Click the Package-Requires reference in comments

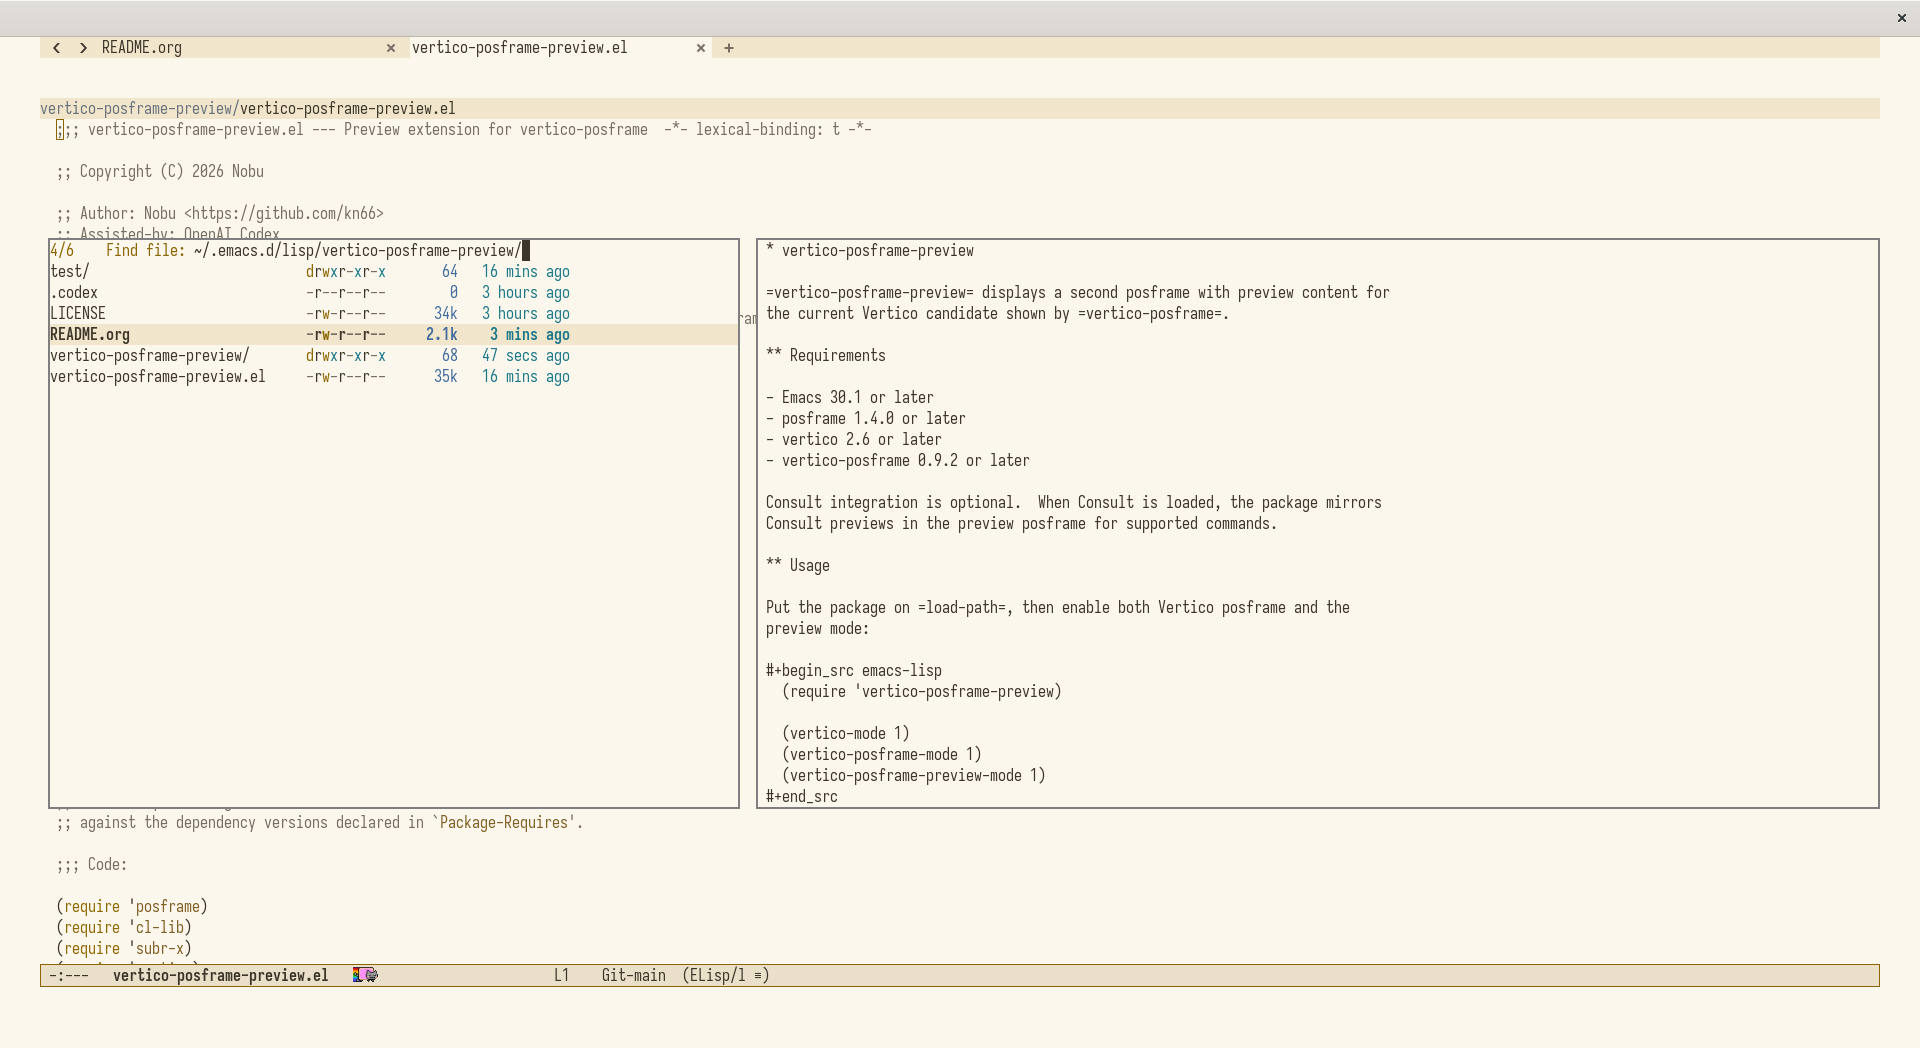(504, 823)
